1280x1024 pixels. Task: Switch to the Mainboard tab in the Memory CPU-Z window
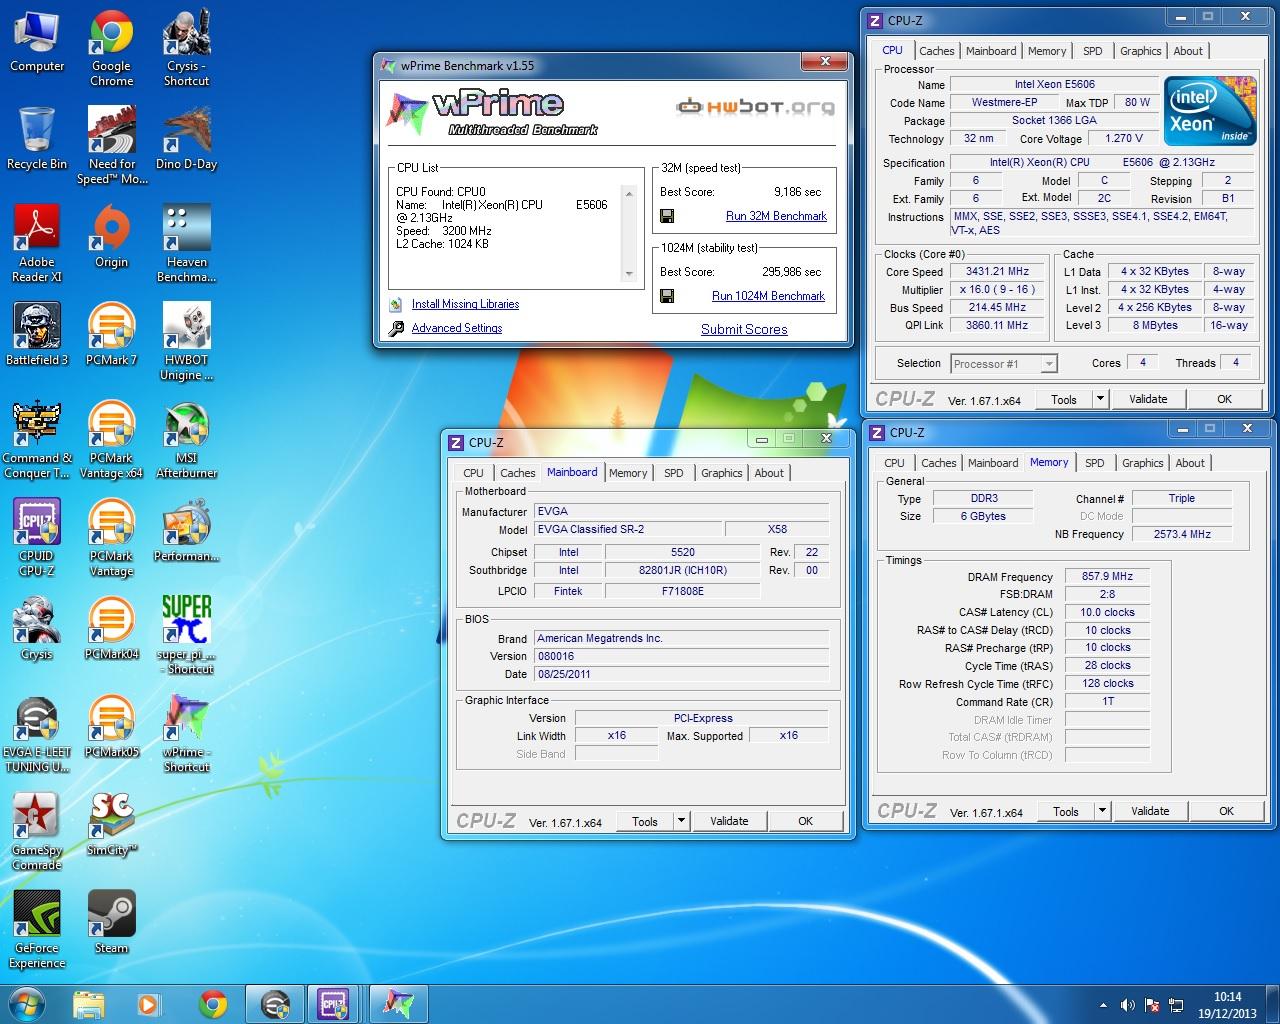[x=993, y=463]
